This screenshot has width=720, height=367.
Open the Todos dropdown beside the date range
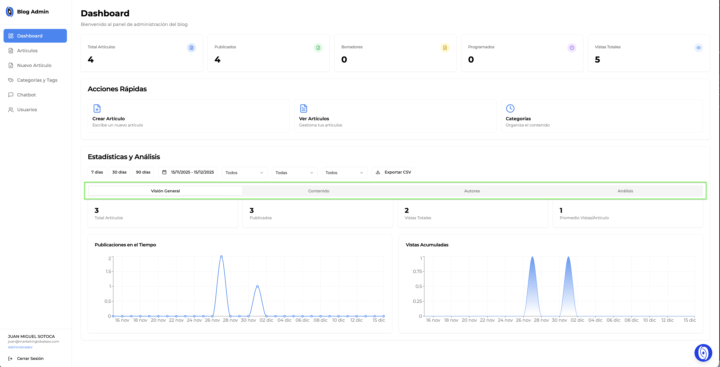pyautogui.click(x=245, y=173)
